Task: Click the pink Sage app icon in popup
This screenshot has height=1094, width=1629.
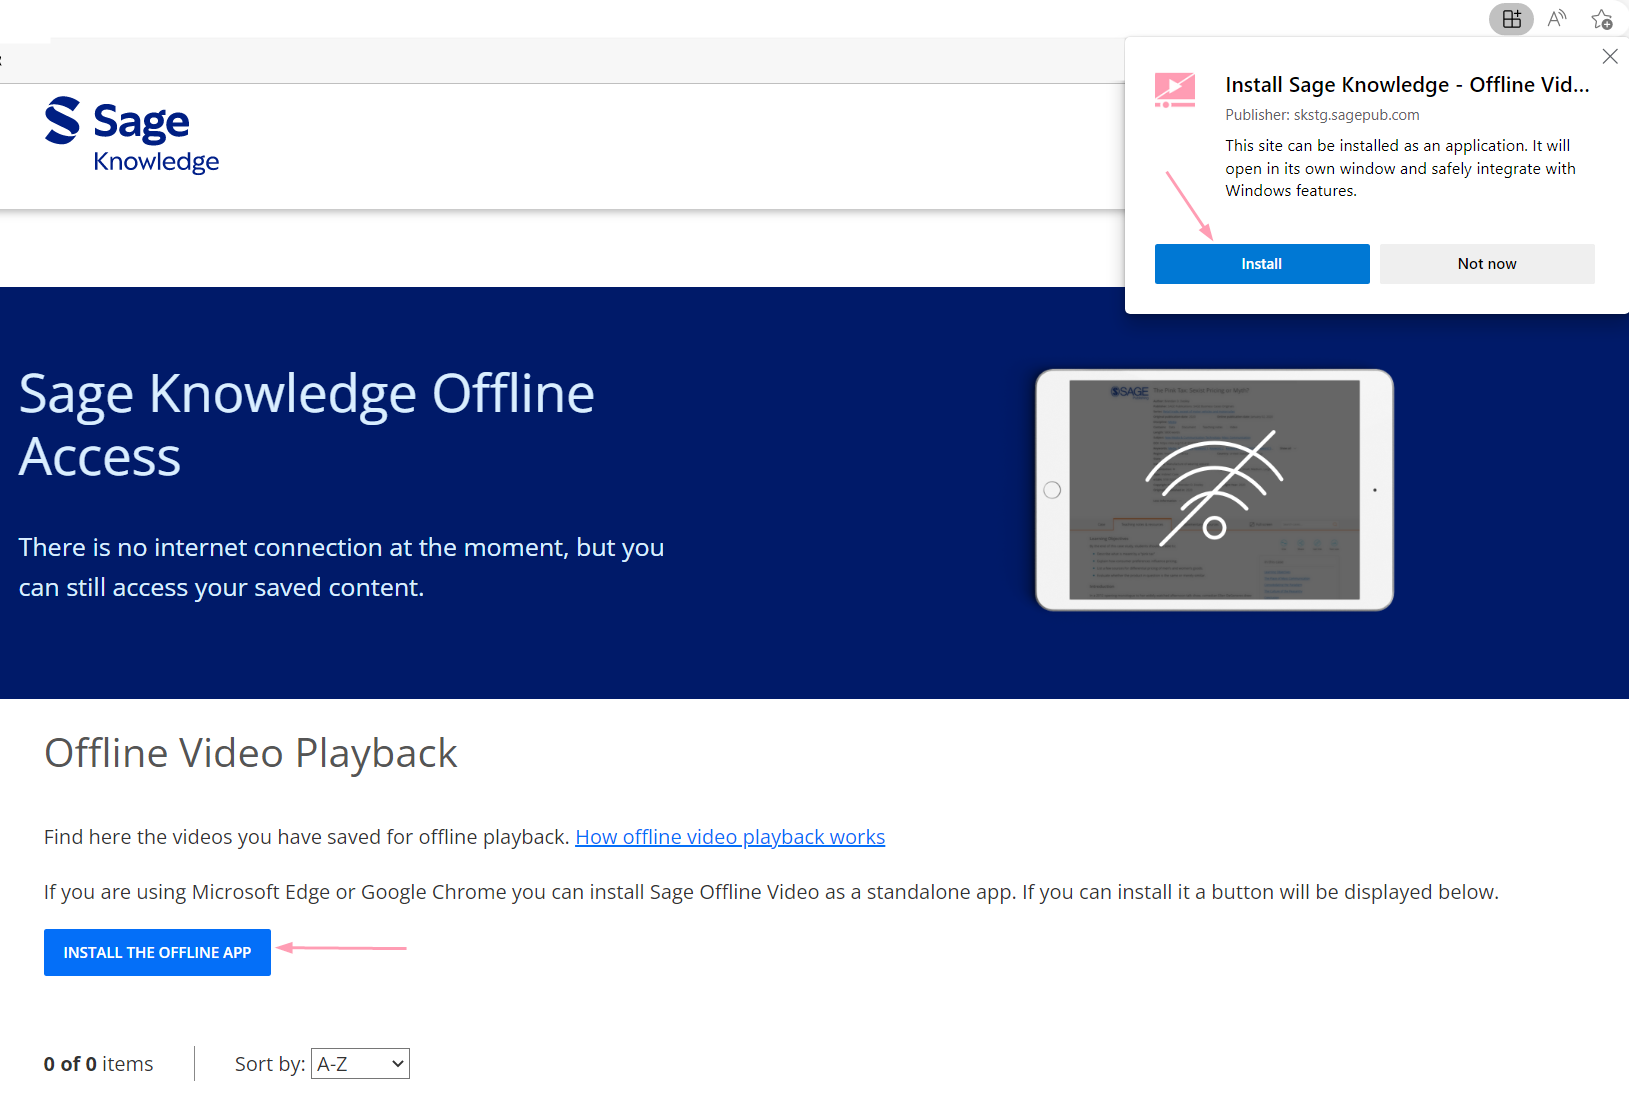Action: click(x=1175, y=90)
